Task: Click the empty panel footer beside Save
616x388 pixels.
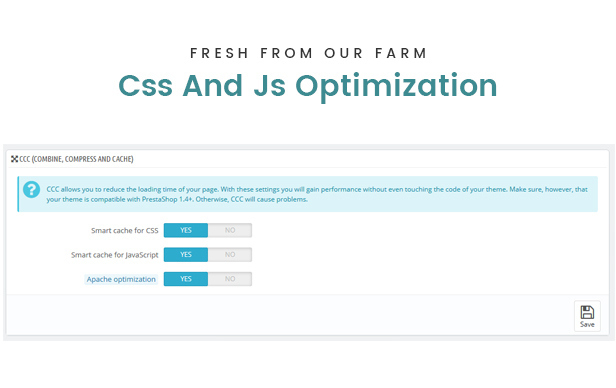Action: [x=290, y=315]
